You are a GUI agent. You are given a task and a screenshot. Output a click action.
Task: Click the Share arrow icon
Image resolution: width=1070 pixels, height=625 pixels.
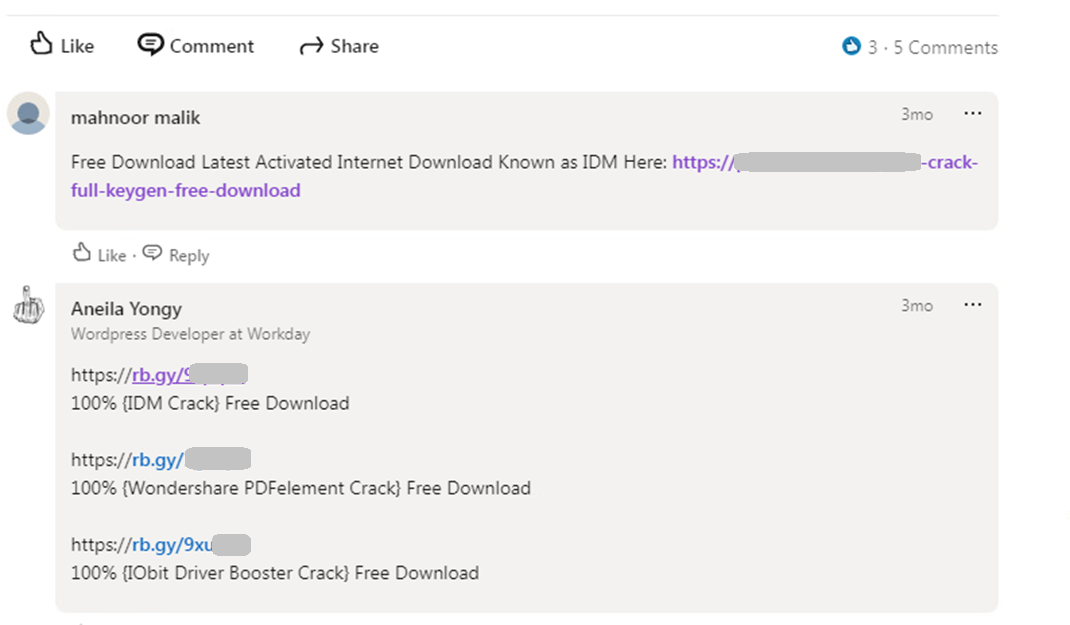coord(311,46)
